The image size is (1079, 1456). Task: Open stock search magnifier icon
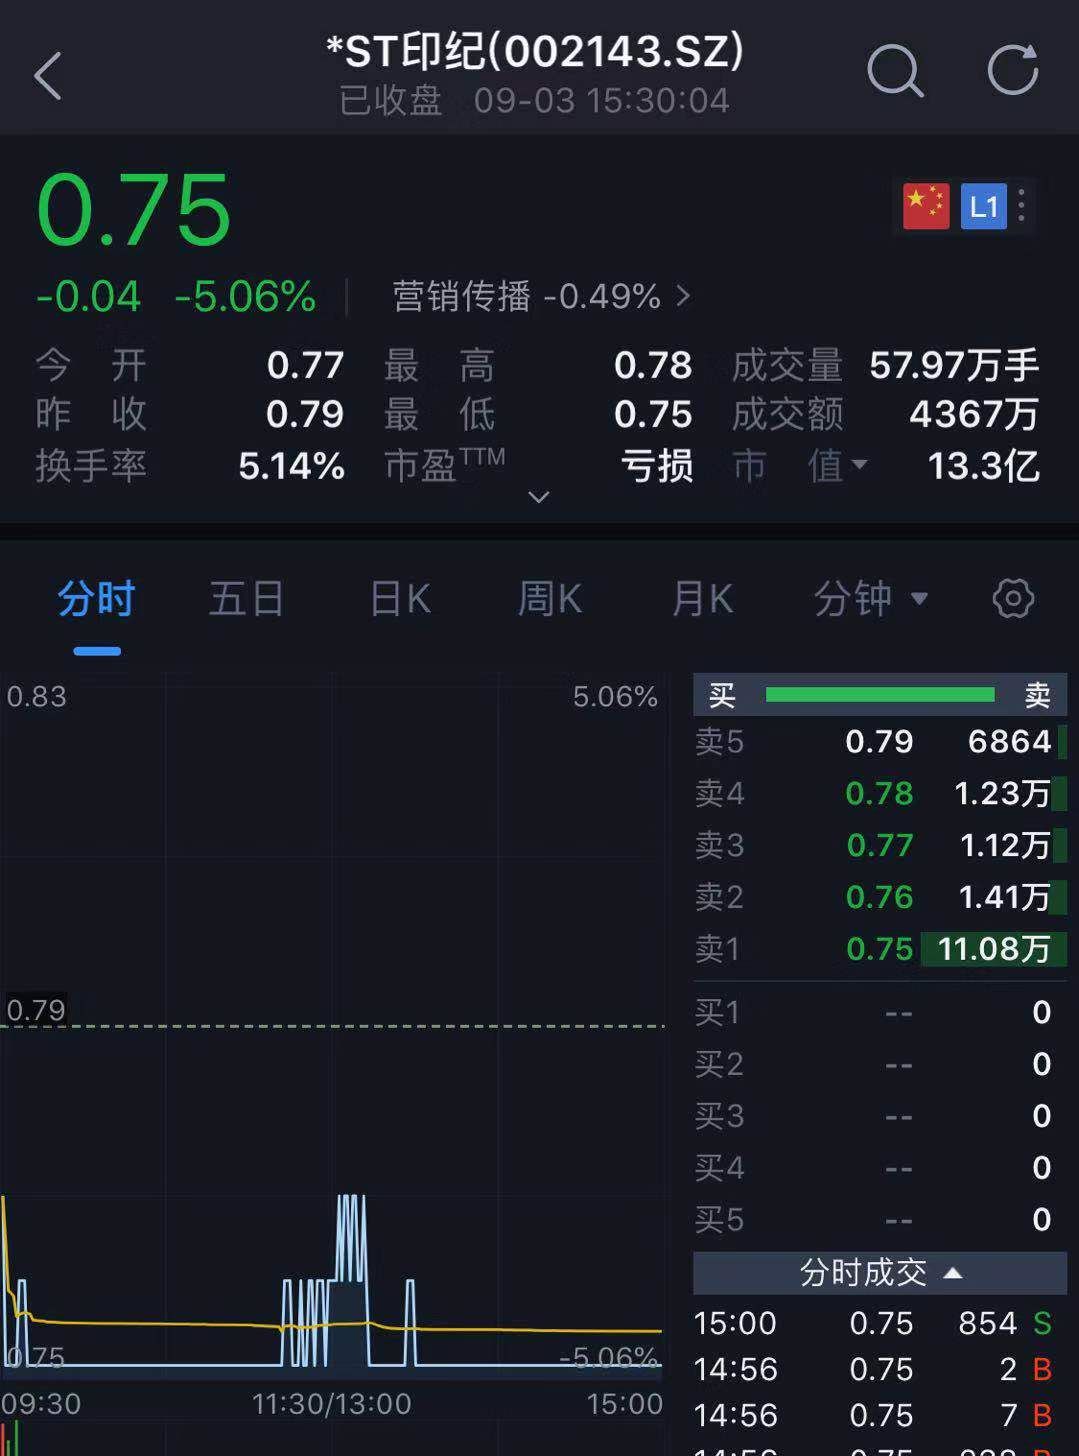click(894, 71)
